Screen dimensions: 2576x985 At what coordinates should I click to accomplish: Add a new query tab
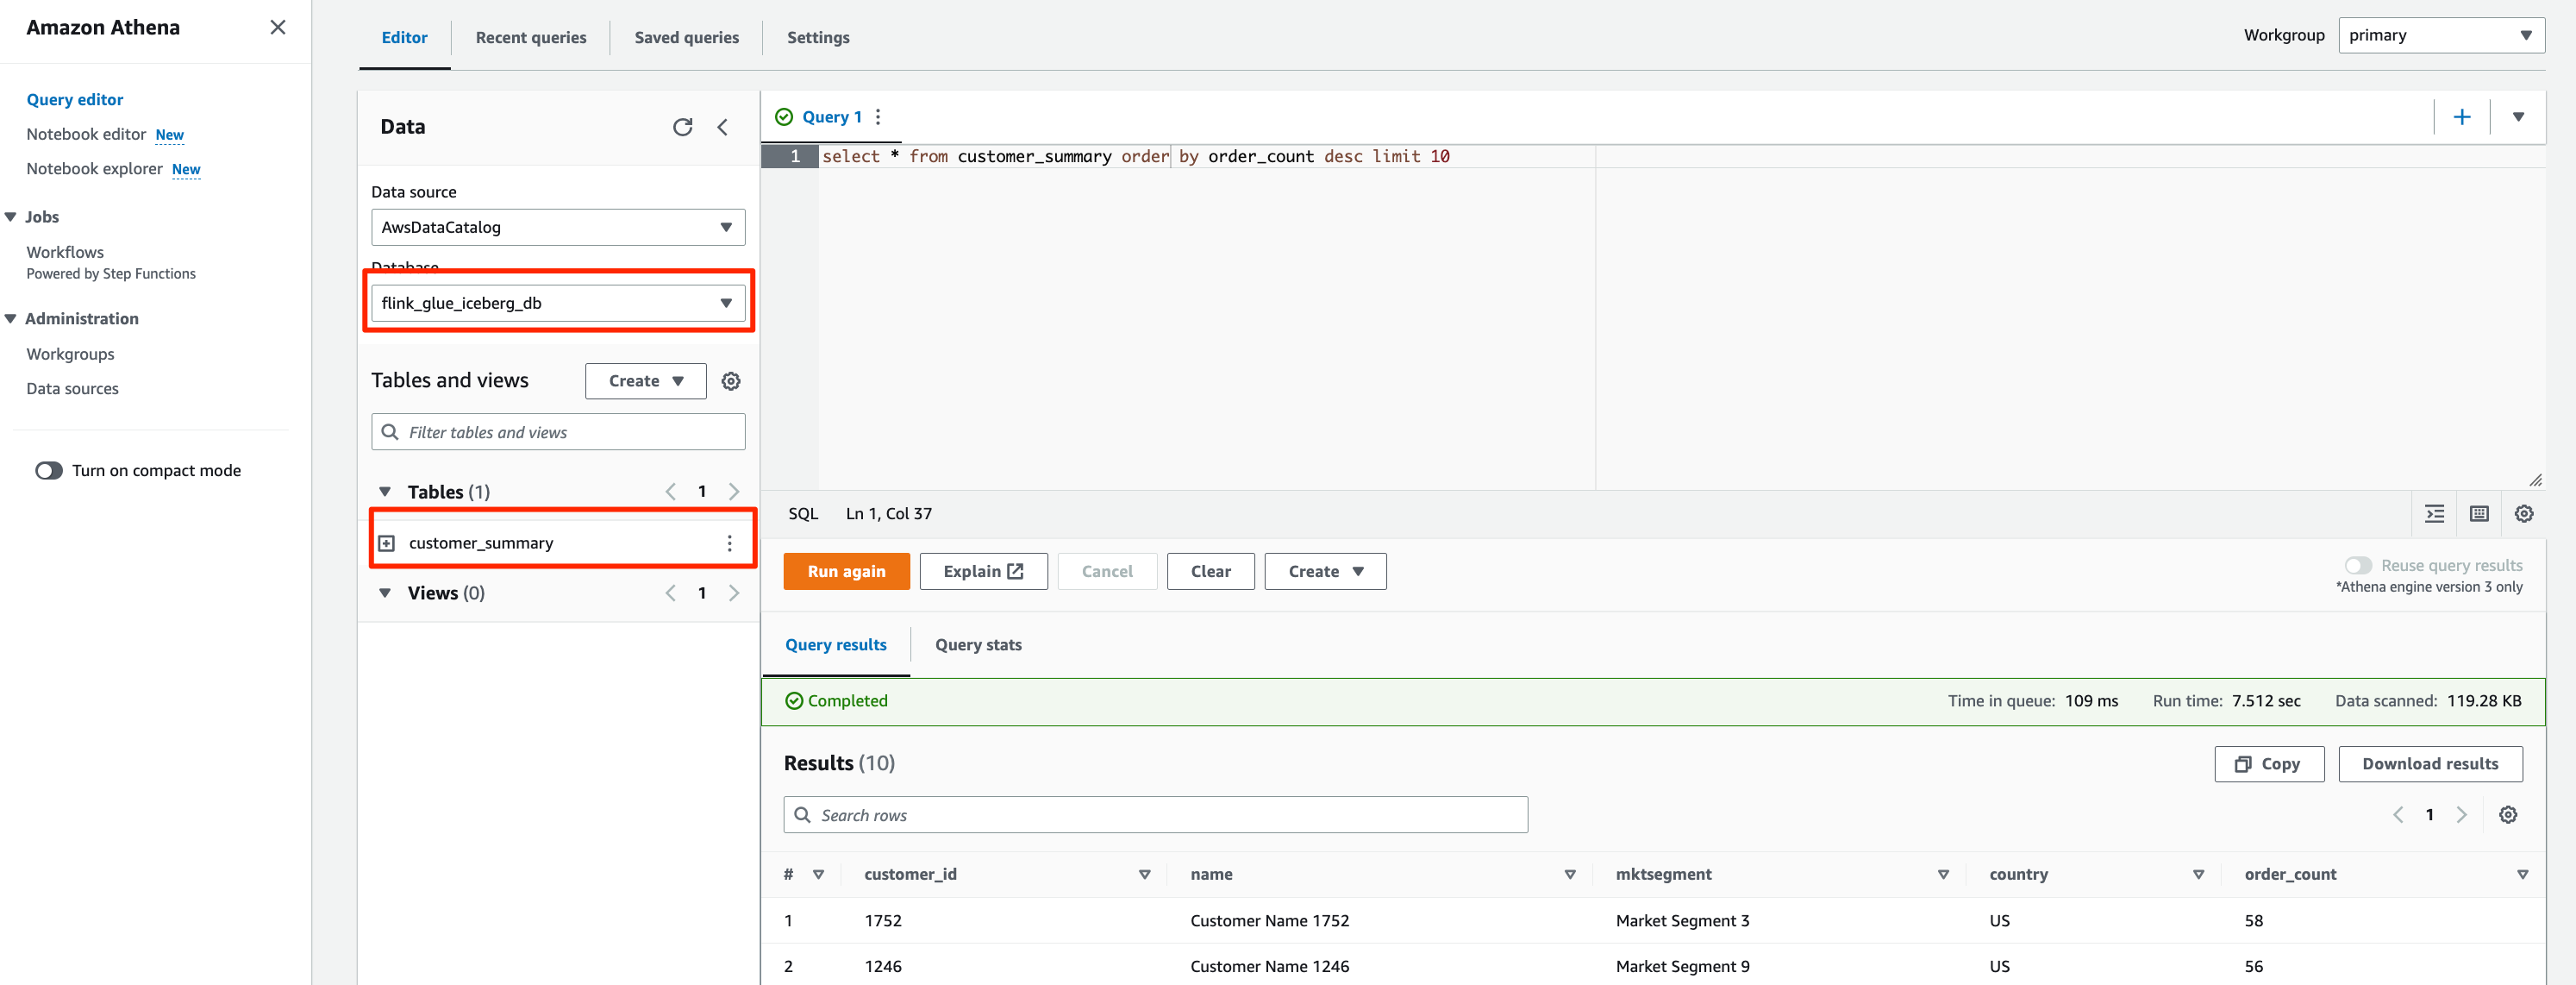pyautogui.click(x=2461, y=117)
